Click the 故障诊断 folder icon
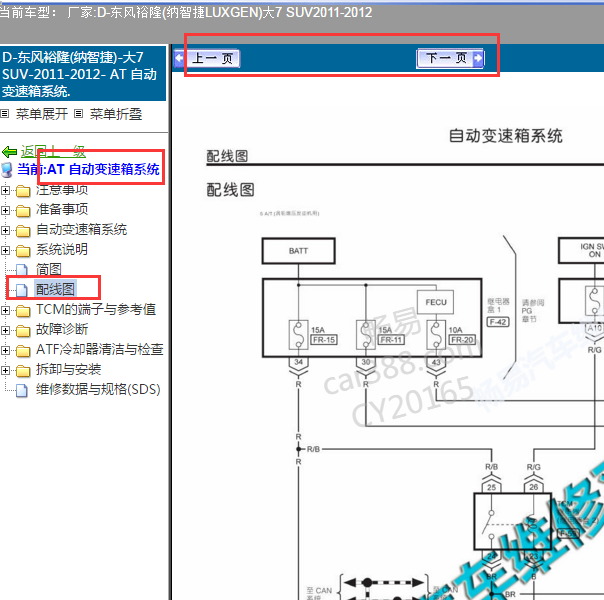 23,331
